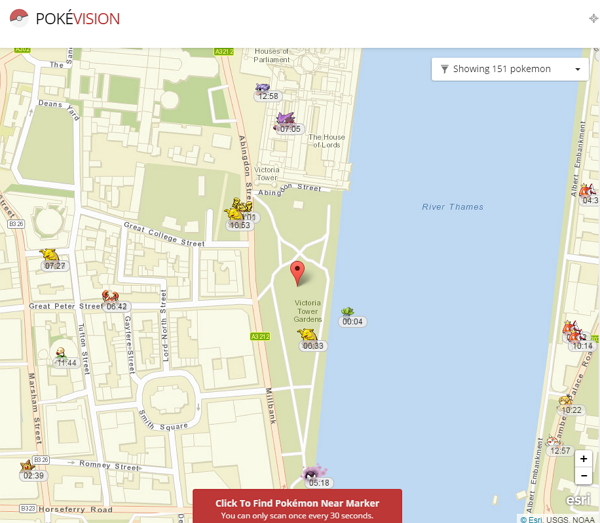Click the Pokémon labeled 11:44
The width and height of the screenshot is (600, 523).
[x=62, y=354]
